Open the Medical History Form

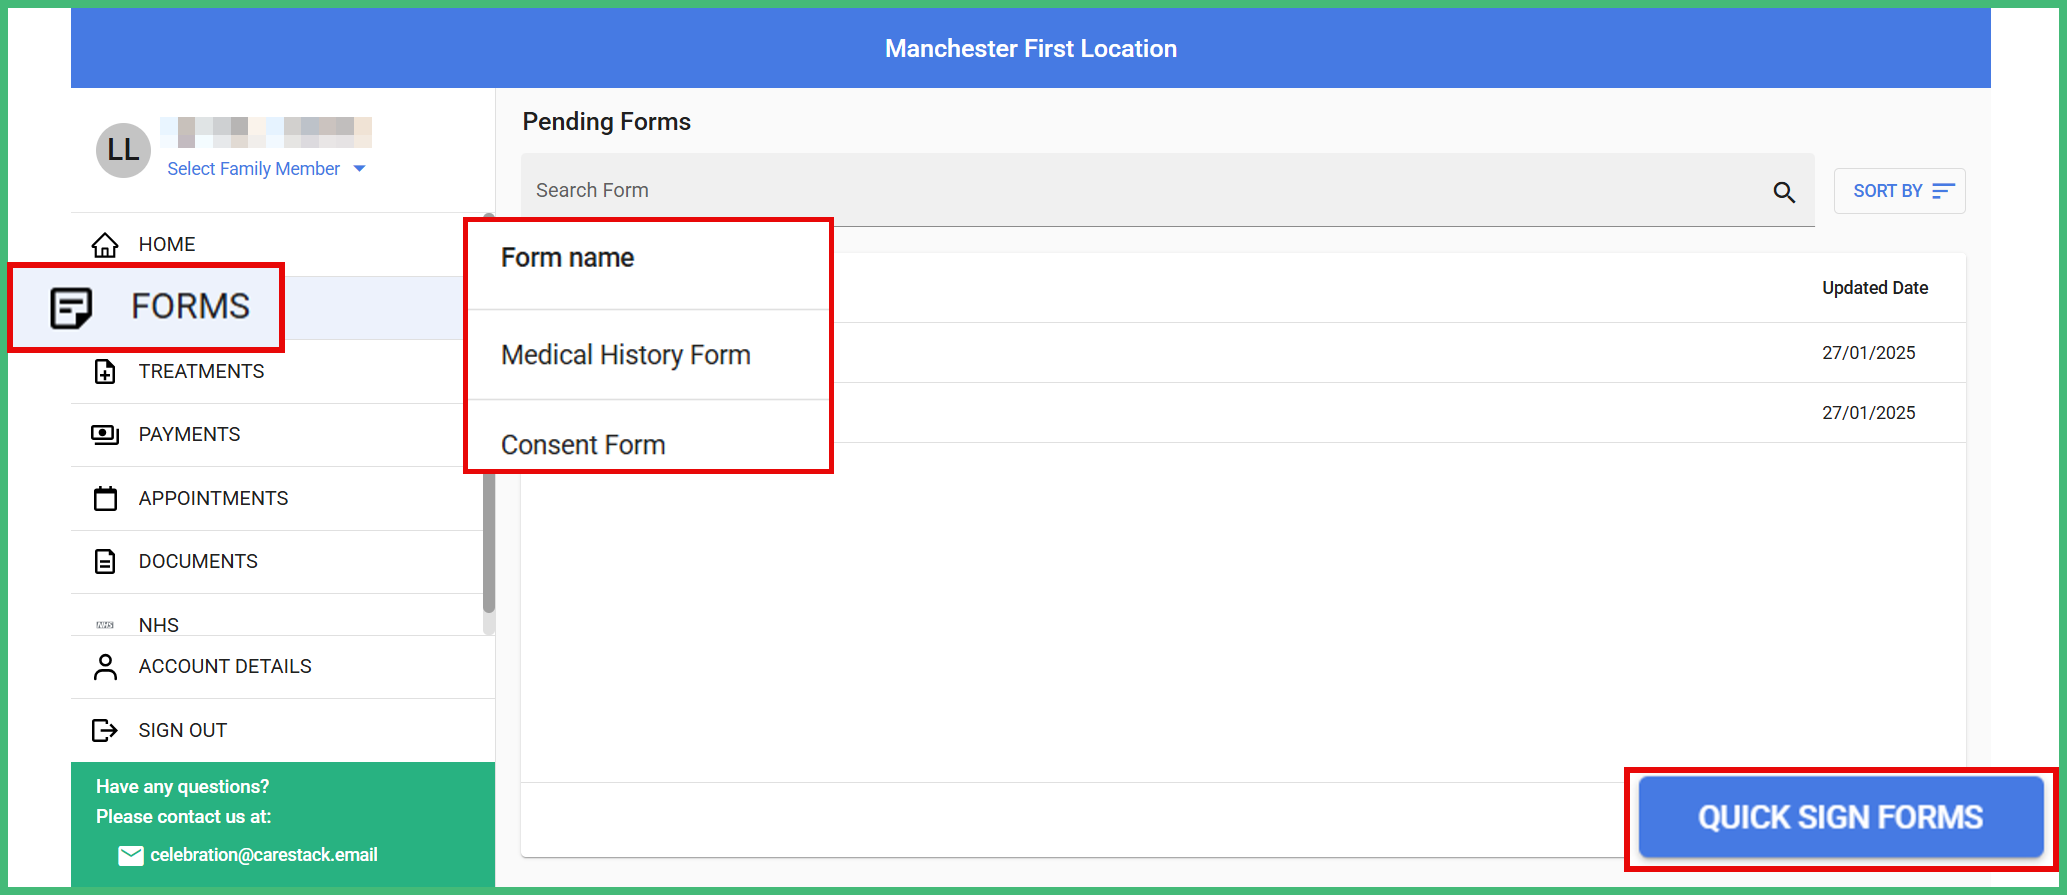tap(625, 355)
